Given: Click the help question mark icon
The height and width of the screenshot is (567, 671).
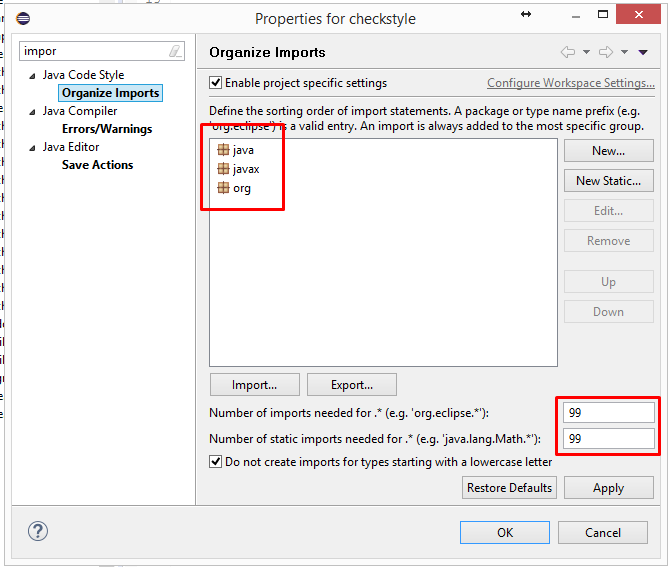Looking at the screenshot, I should pyautogui.click(x=39, y=532).
